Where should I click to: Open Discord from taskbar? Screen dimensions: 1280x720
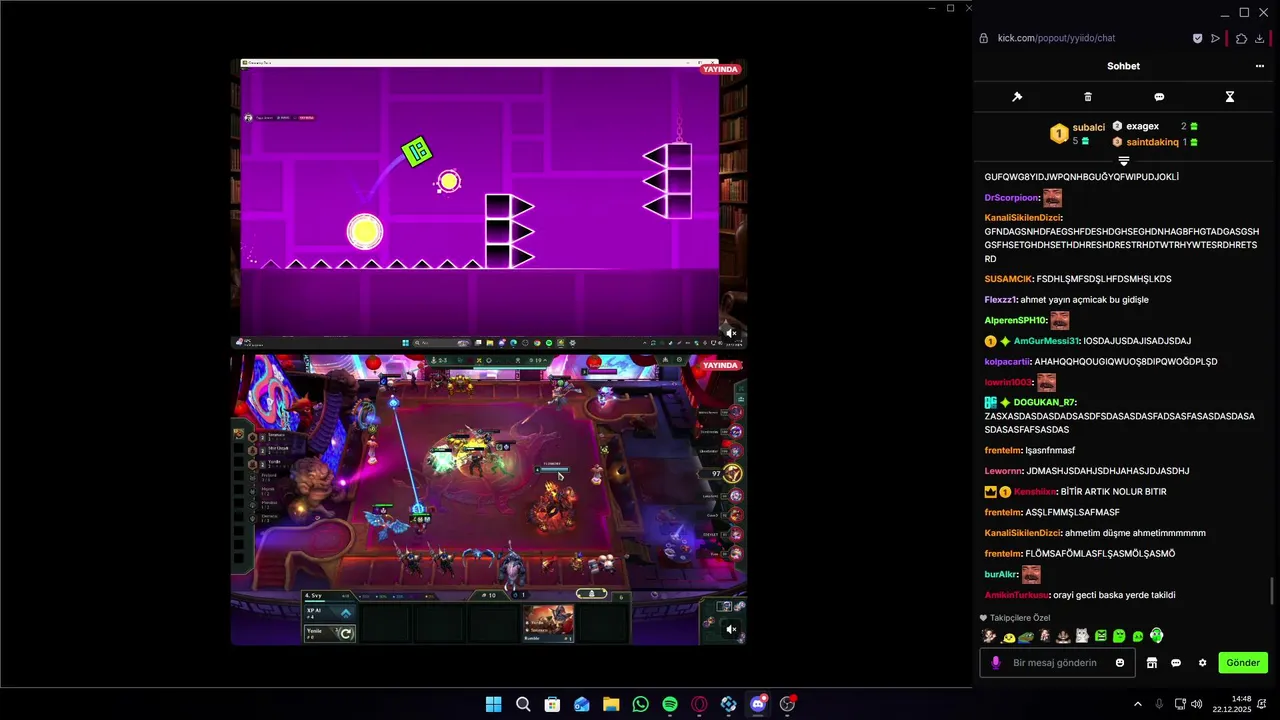tap(758, 704)
